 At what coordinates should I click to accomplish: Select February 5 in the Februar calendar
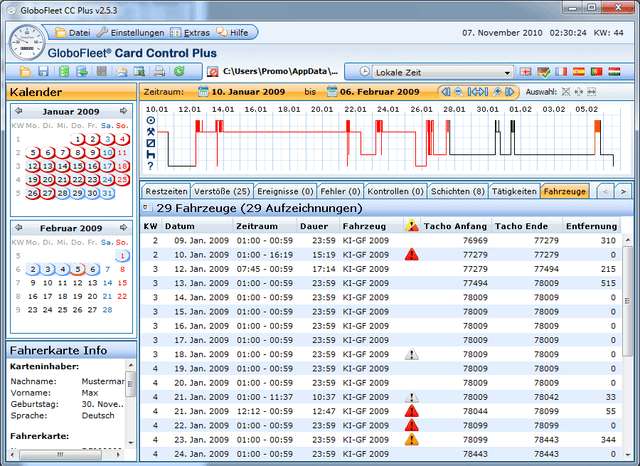point(78,269)
